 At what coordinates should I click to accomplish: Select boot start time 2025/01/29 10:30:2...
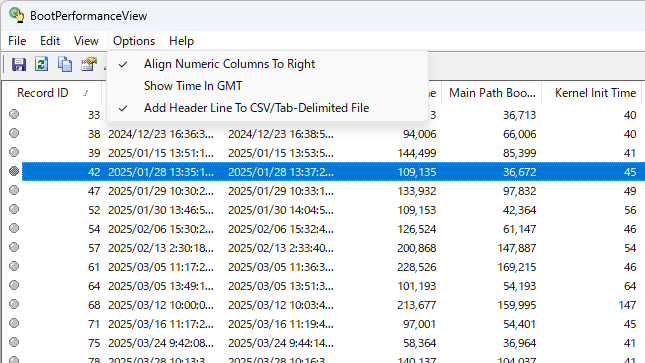(x=161, y=191)
